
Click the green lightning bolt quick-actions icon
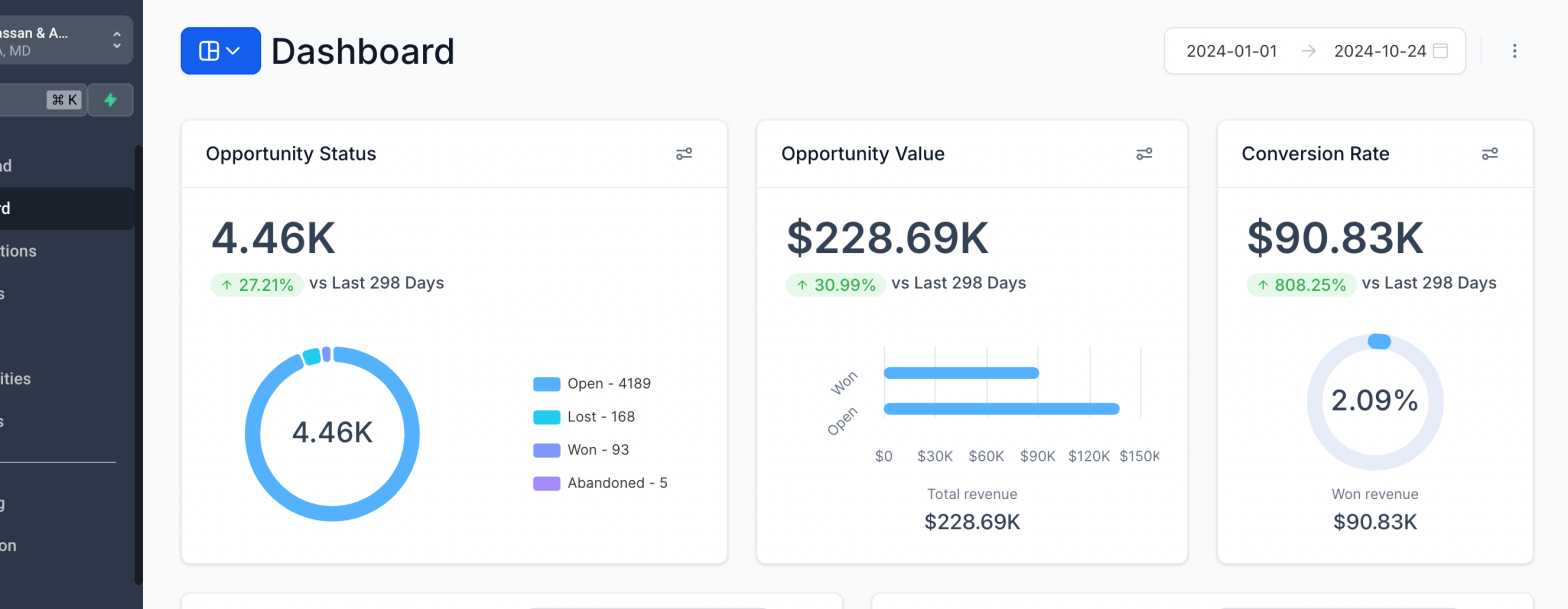coord(110,100)
